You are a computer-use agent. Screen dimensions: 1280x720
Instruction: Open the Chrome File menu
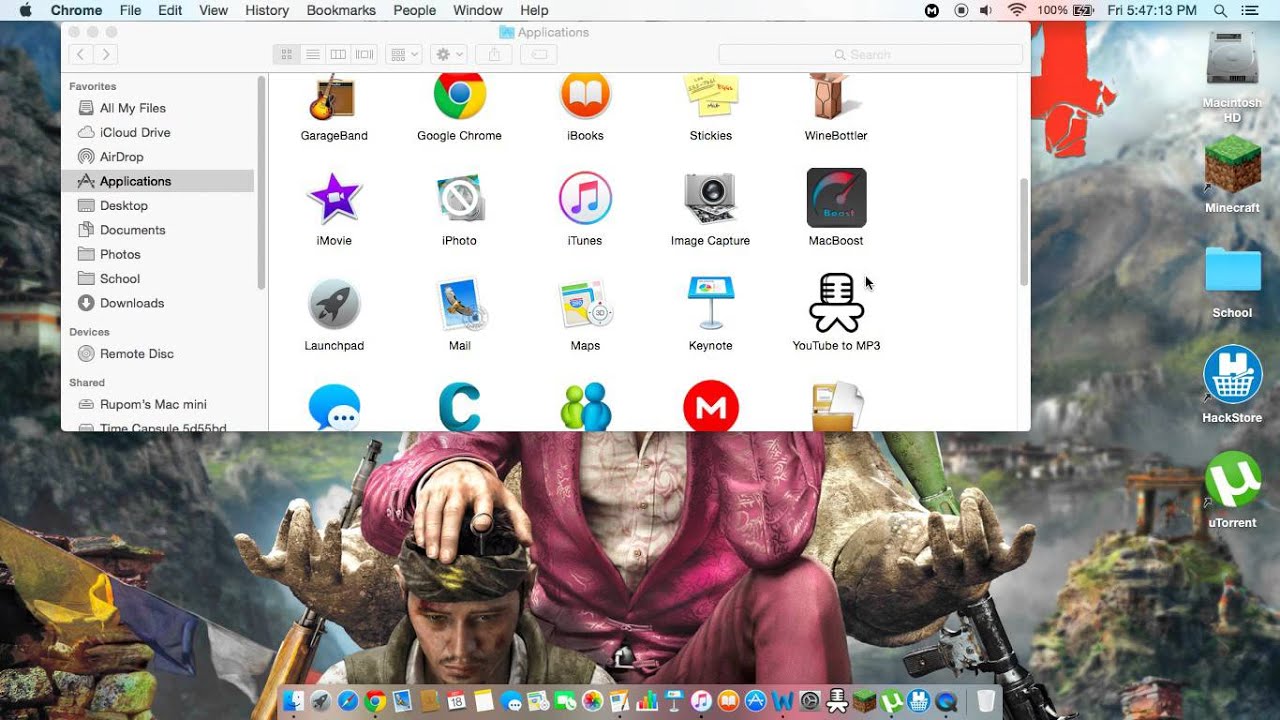coord(130,10)
